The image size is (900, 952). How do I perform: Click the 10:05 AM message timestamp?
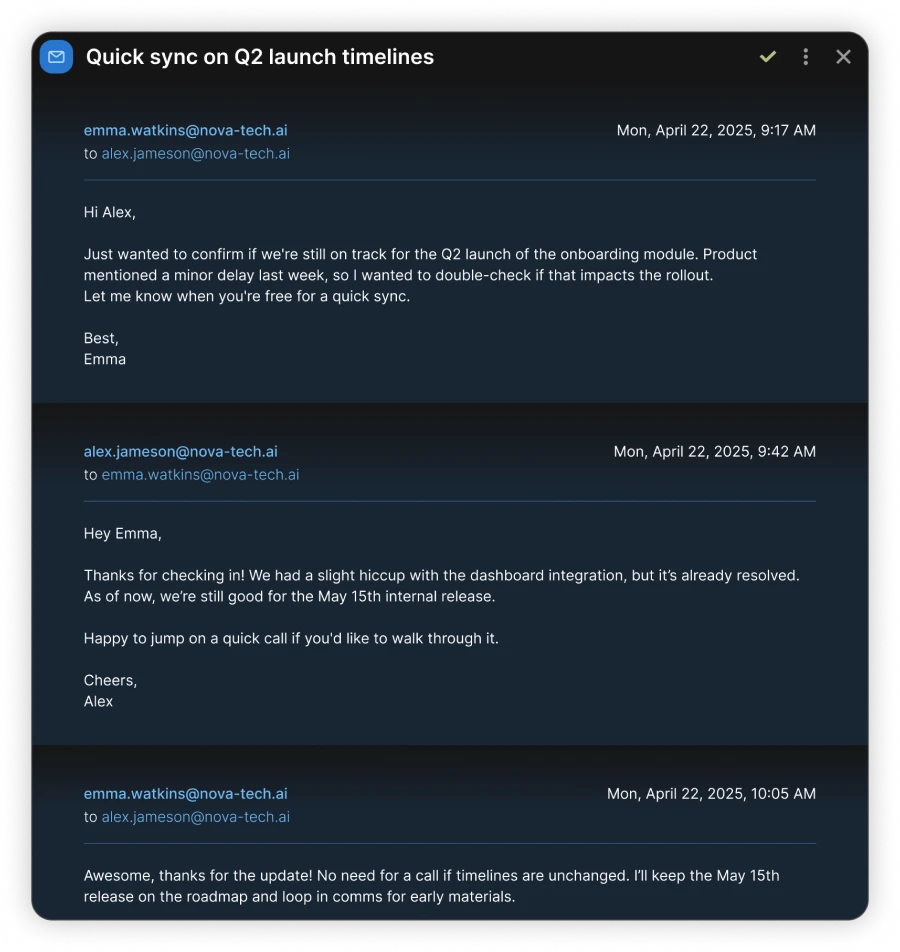(x=711, y=794)
